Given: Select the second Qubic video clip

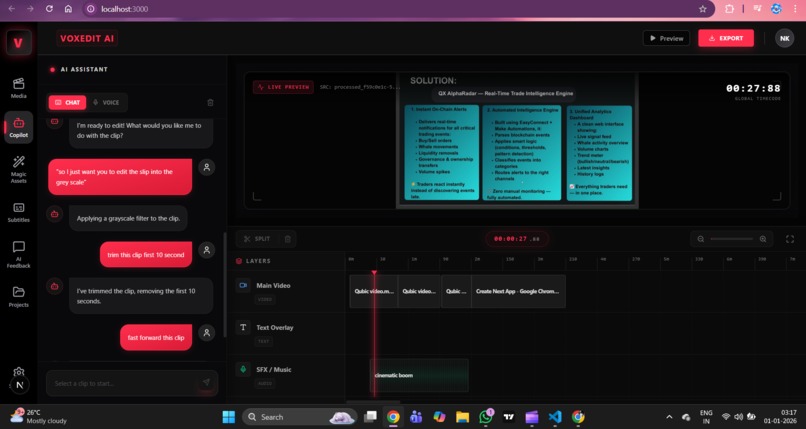Looking at the screenshot, I should click(419, 291).
